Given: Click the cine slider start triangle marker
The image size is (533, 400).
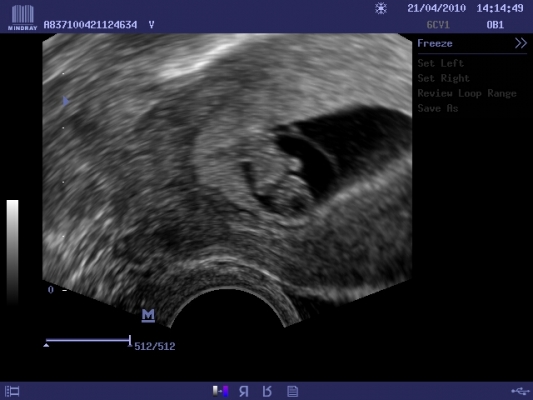Looking at the screenshot, I should (46, 345).
